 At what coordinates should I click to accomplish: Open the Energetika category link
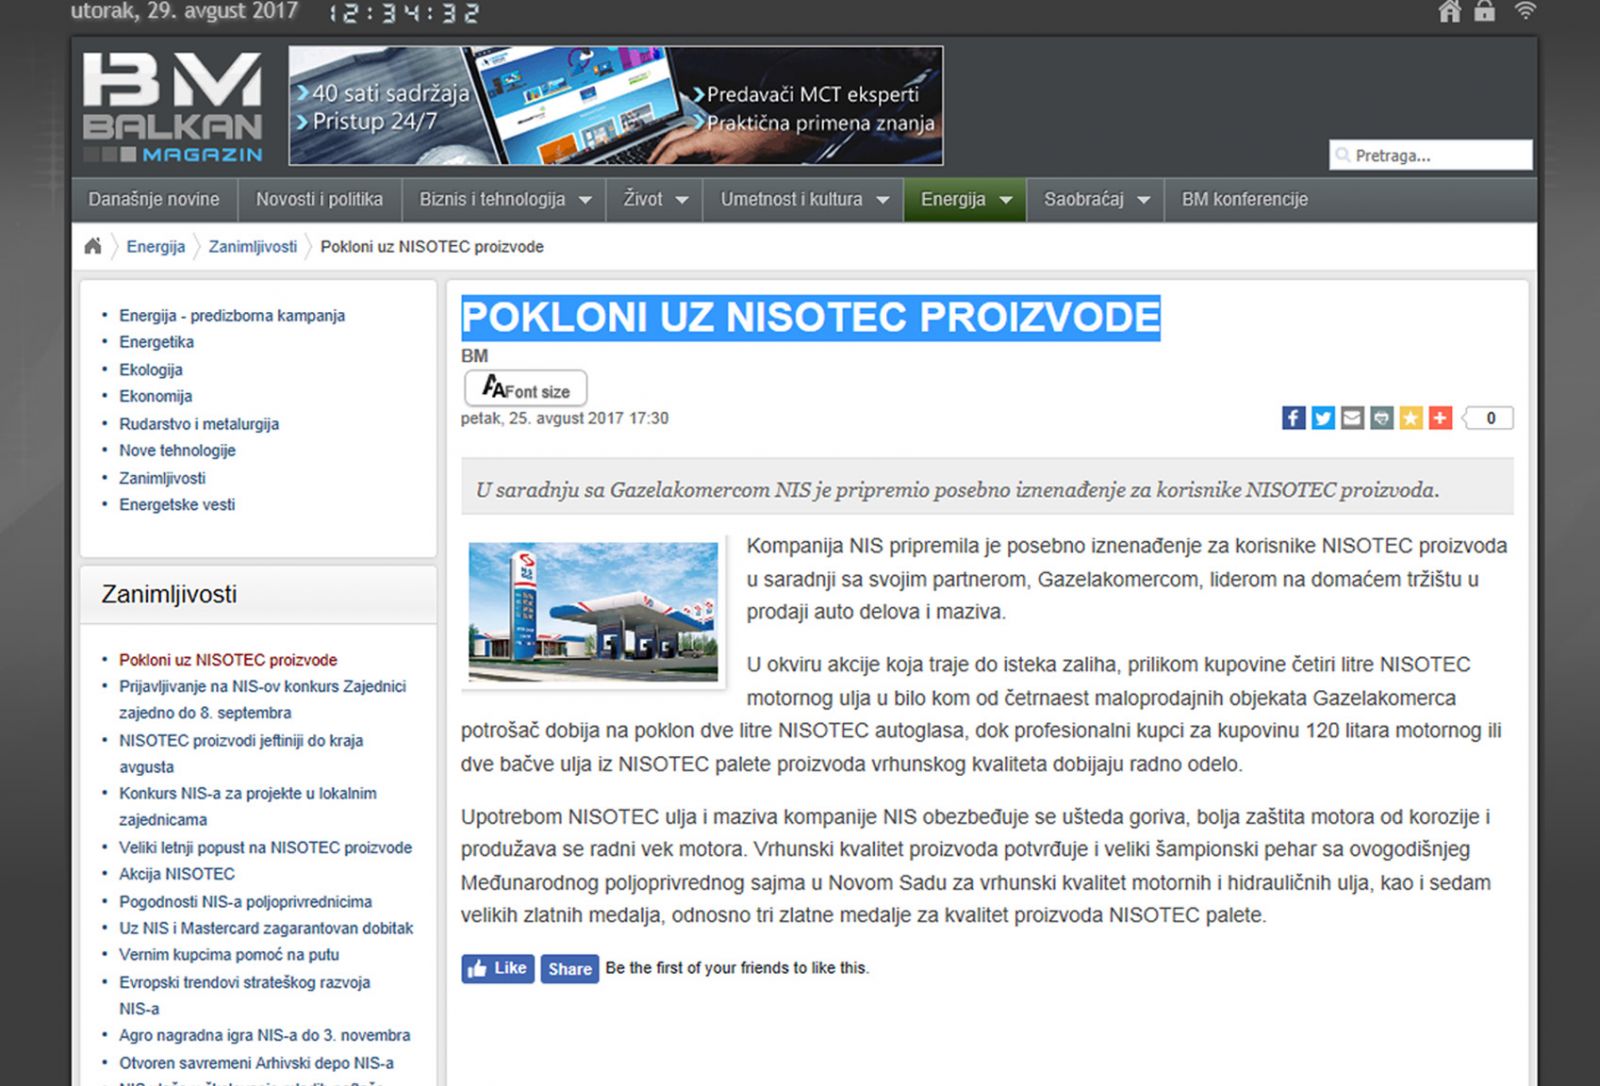156,342
